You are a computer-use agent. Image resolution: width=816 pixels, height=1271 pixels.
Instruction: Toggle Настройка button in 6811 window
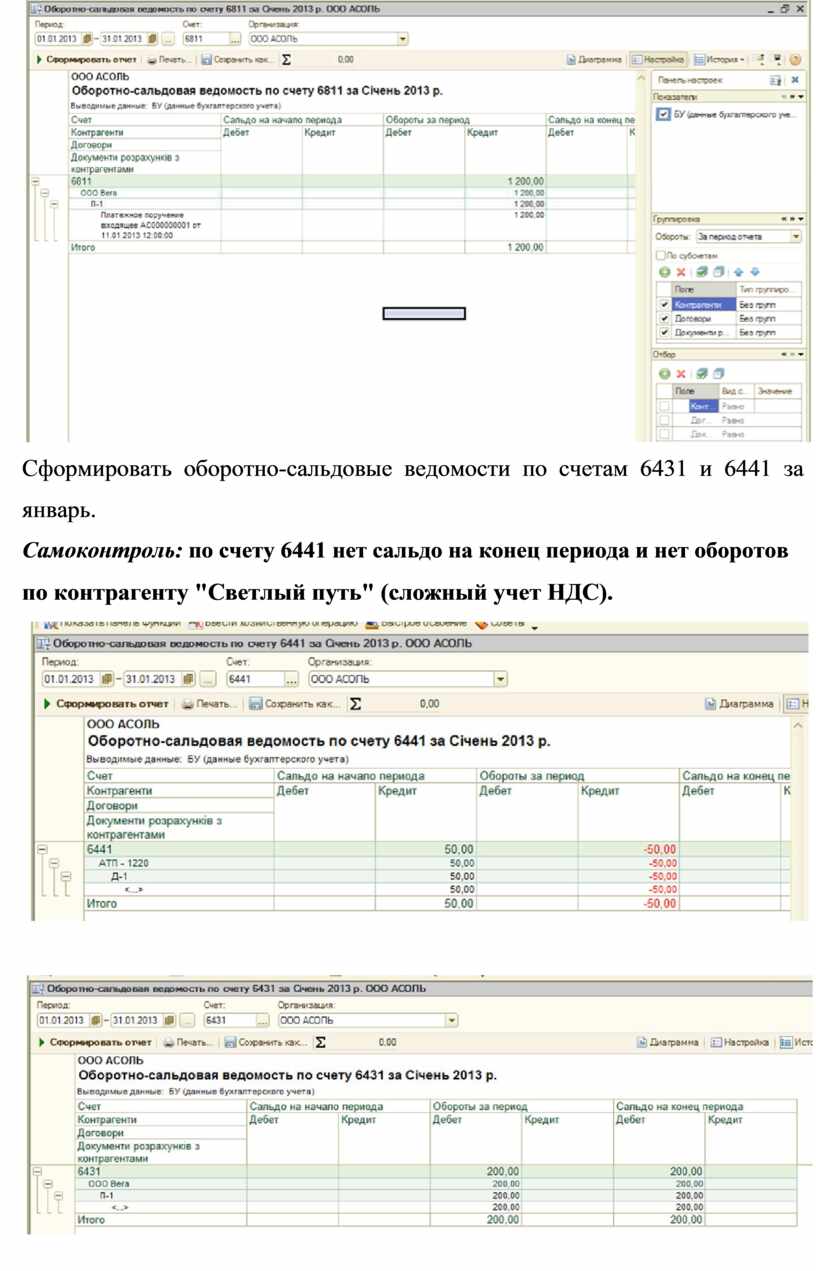pos(658,60)
